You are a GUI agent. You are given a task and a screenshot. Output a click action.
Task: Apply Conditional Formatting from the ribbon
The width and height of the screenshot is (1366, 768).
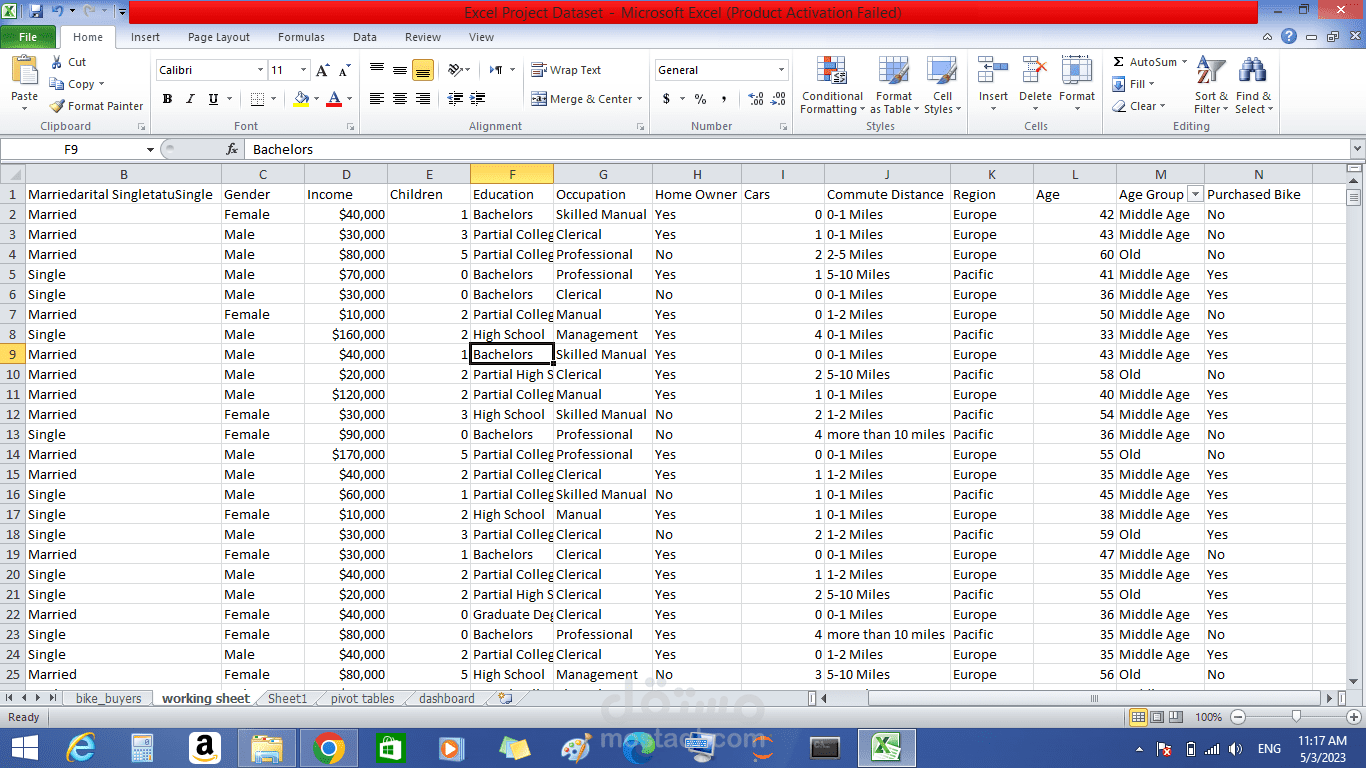[x=831, y=85]
